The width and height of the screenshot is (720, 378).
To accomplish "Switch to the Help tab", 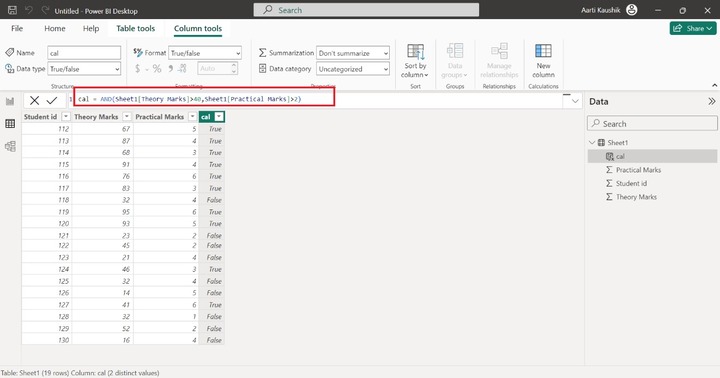I will [91, 28].
